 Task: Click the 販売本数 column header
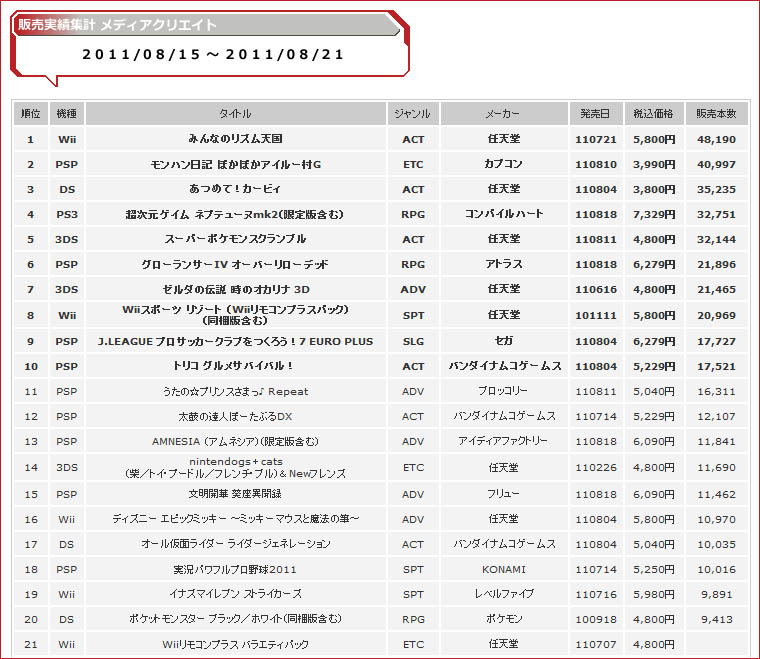(x=716, y=113)
